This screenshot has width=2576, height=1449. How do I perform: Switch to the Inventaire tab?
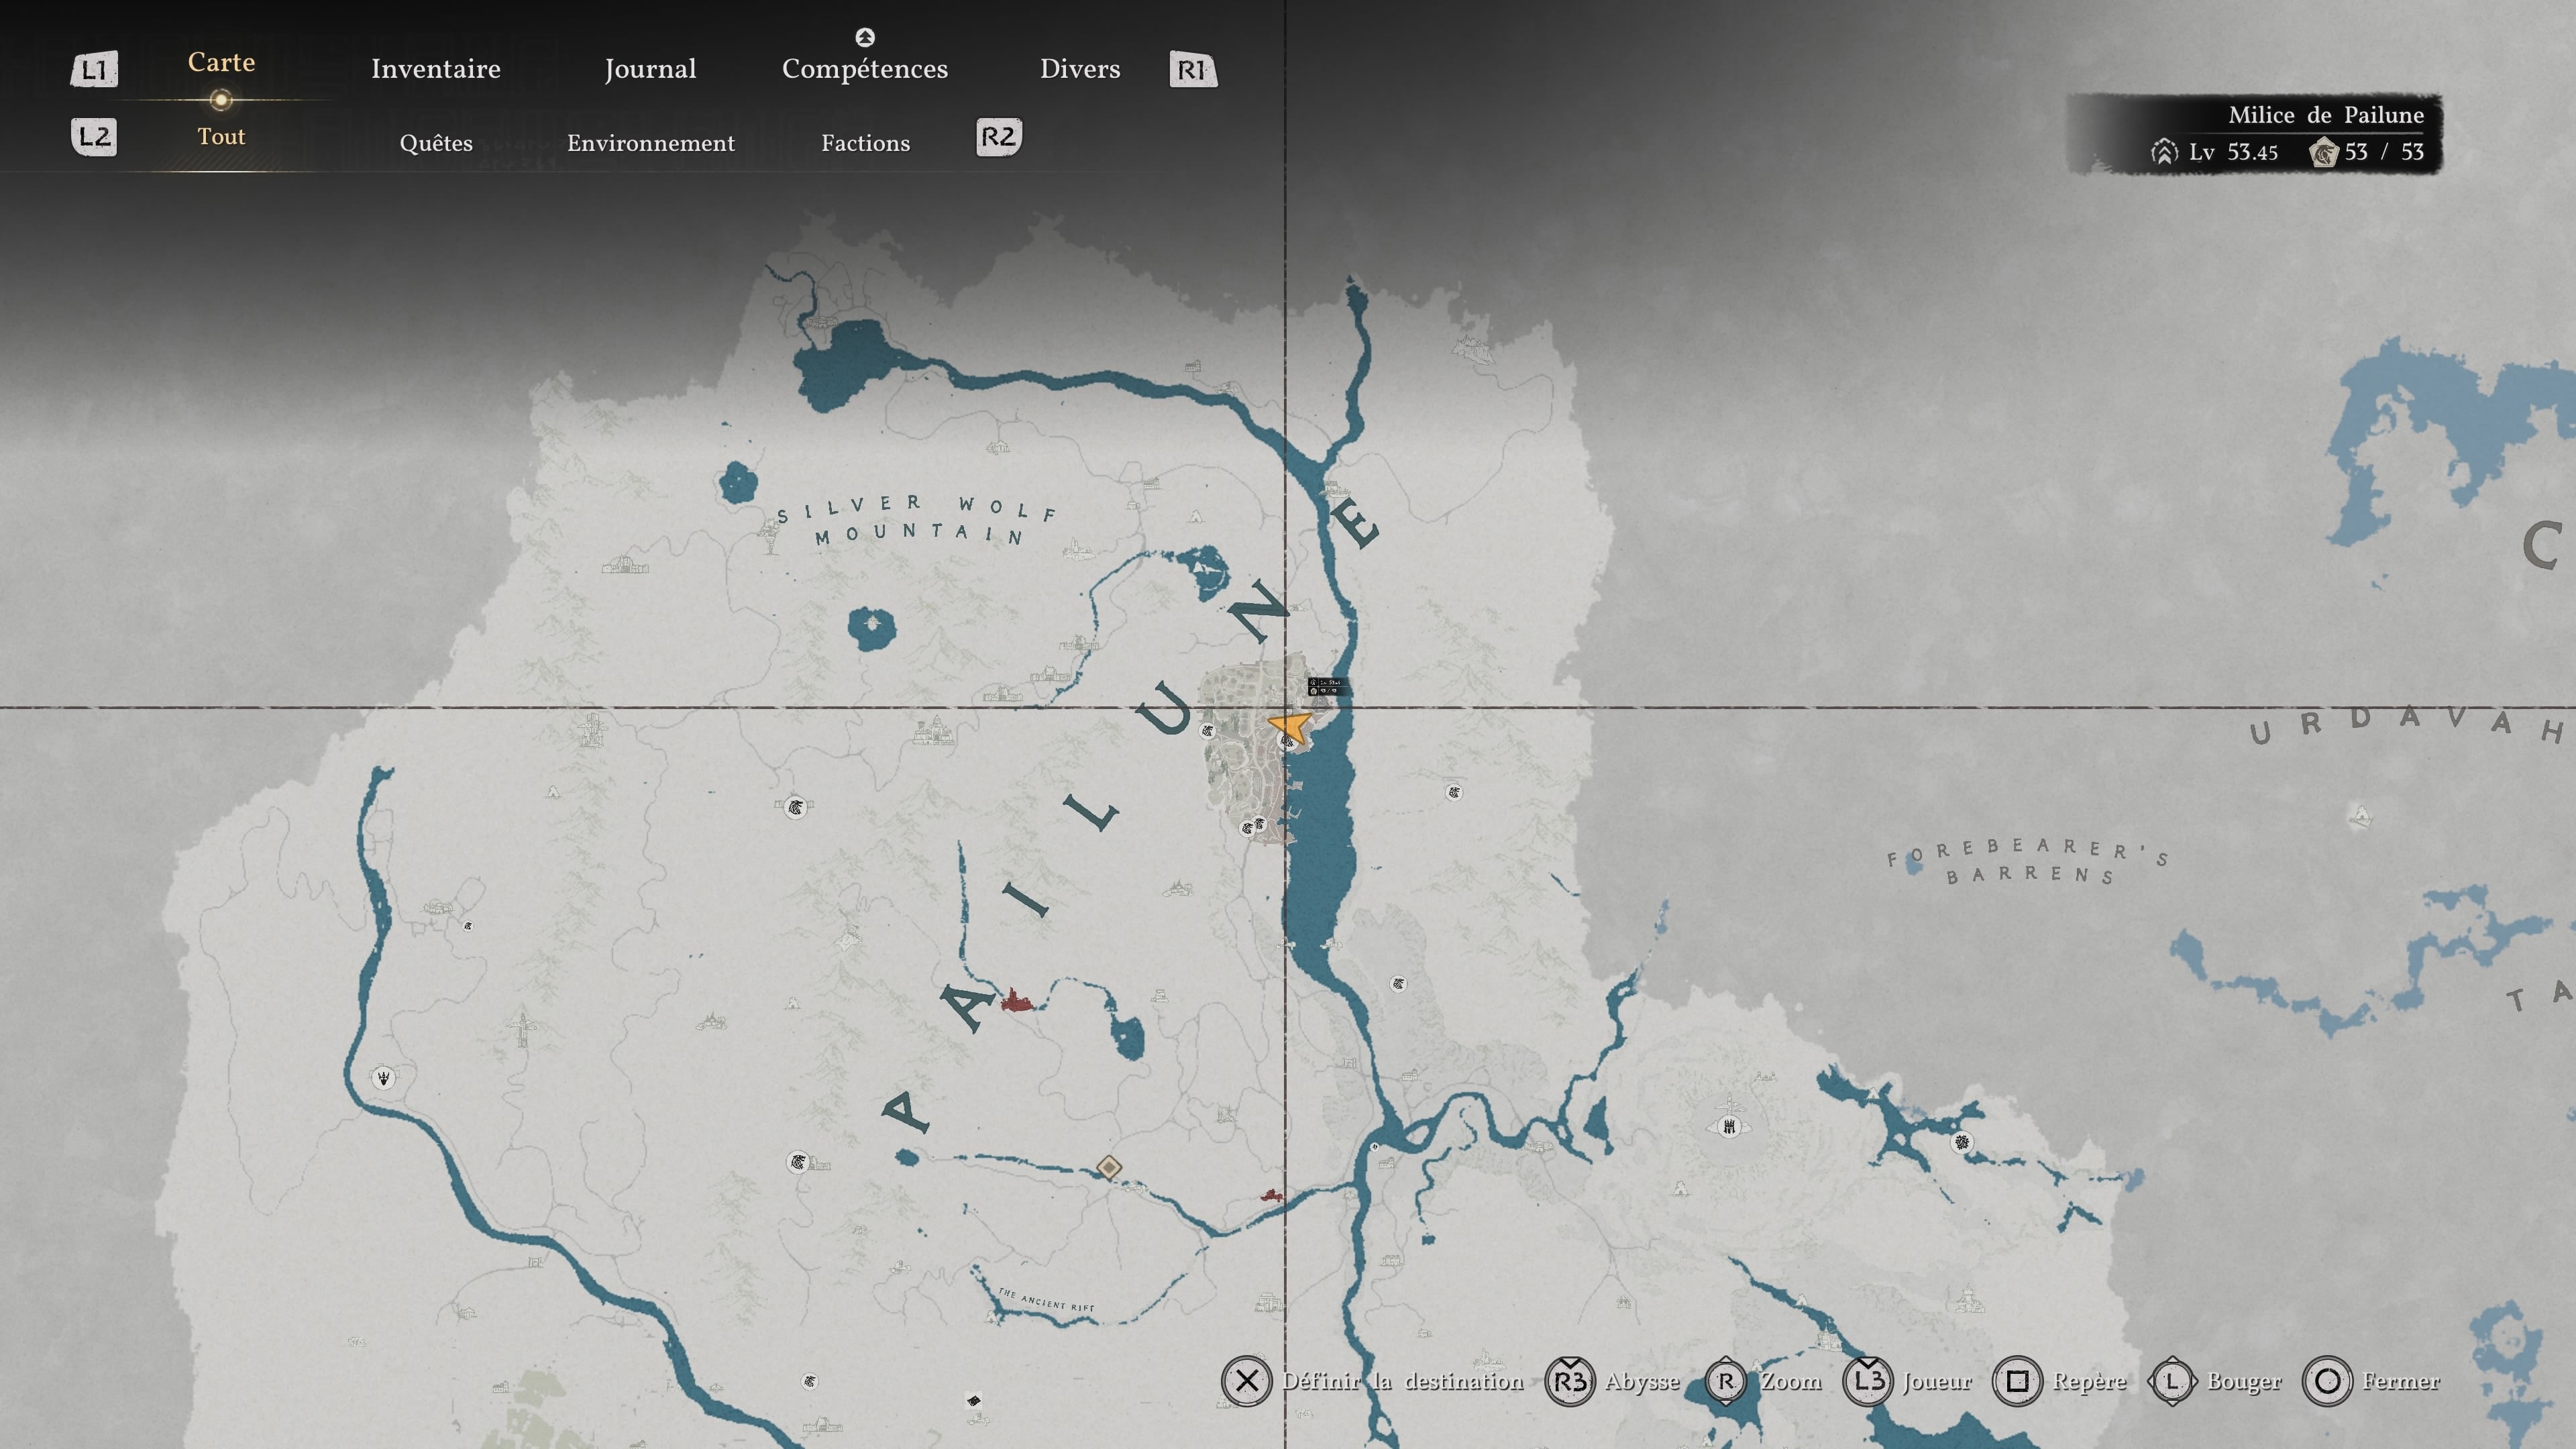(x=436, y=69)
